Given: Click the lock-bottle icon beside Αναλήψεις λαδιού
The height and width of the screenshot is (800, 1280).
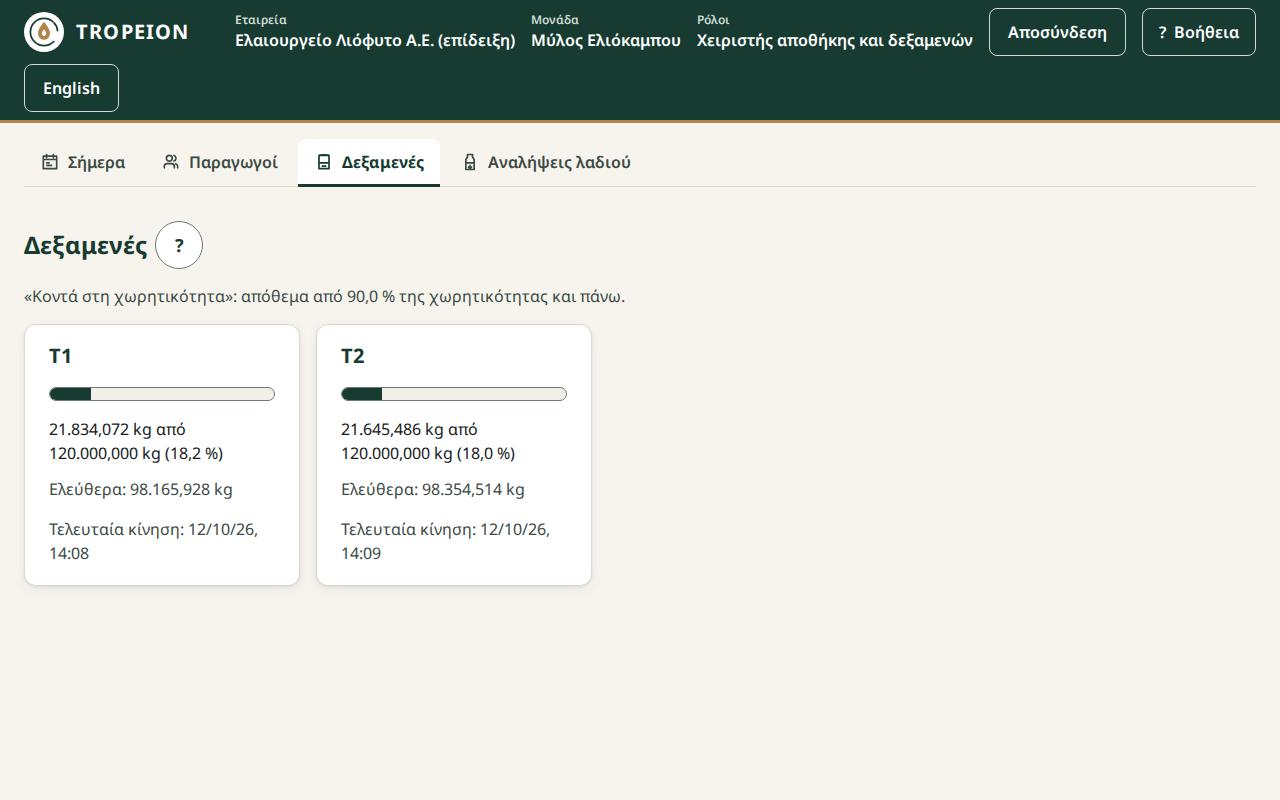Looking at the screenshot, I should pos(470,162).
